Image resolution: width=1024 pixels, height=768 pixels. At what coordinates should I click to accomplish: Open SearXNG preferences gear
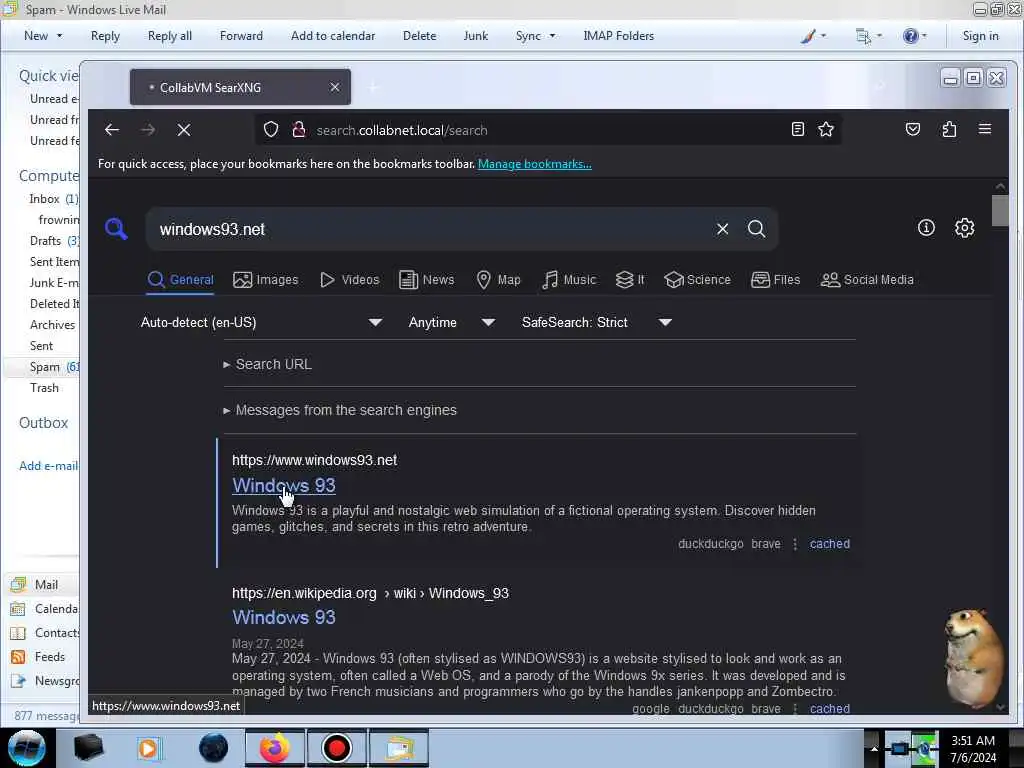(x=965, y=227)
